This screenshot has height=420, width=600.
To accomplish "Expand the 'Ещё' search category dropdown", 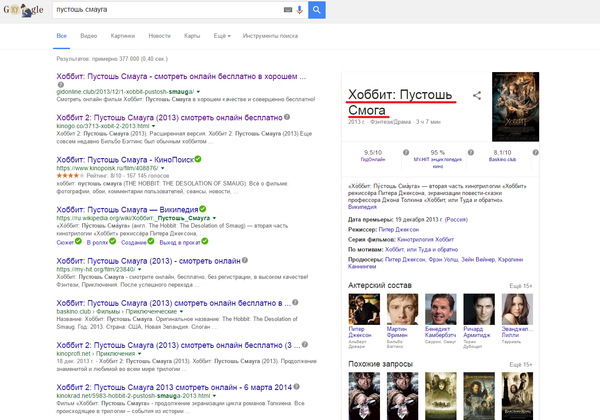I will [x=221, y=36].
